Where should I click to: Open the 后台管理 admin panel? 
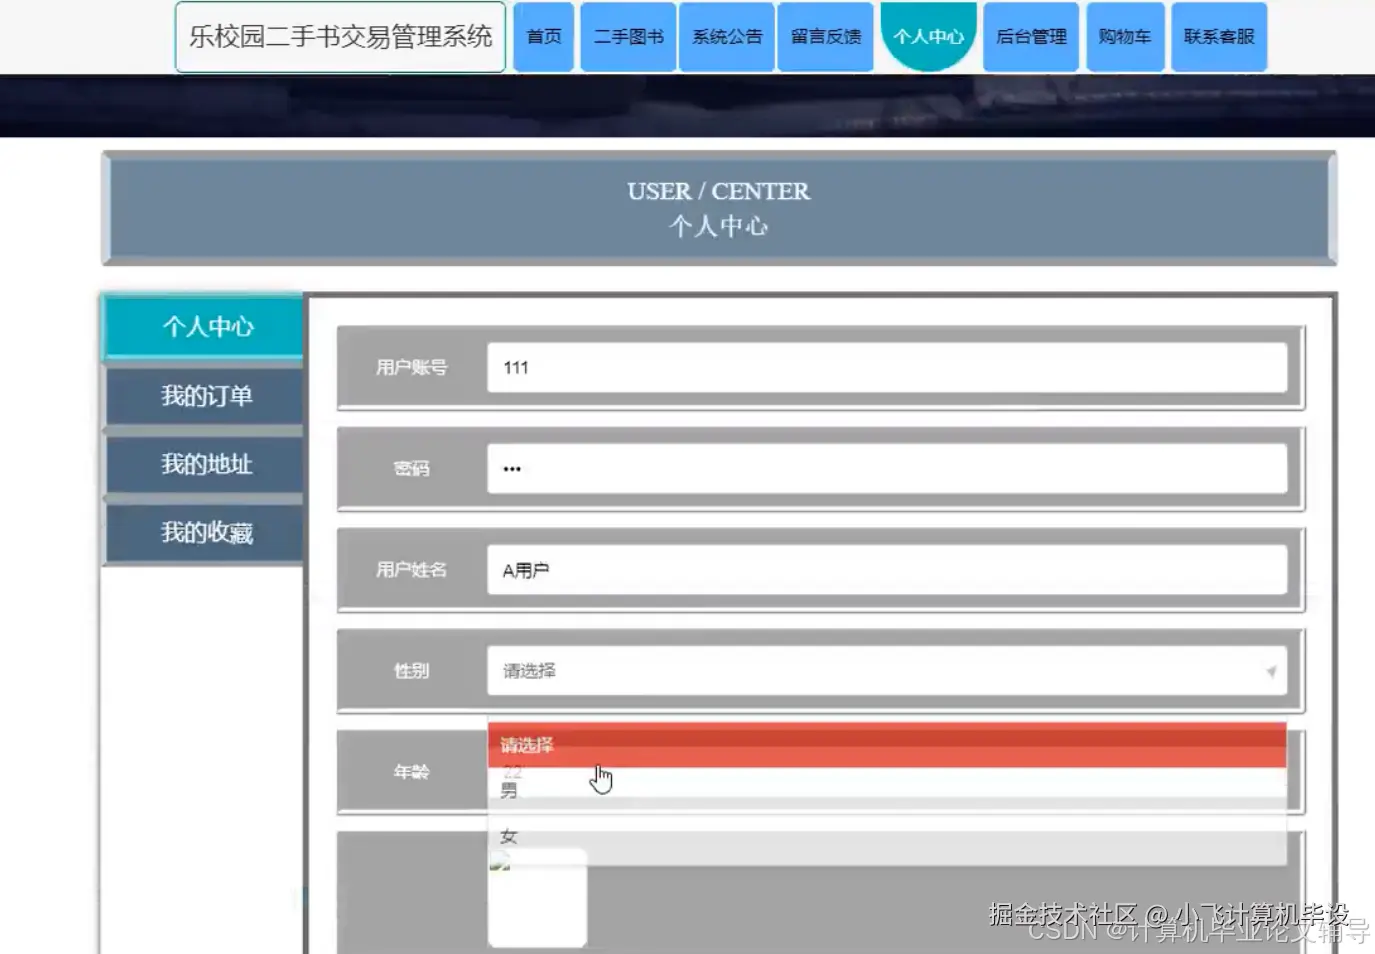[x=1030, y=36]
